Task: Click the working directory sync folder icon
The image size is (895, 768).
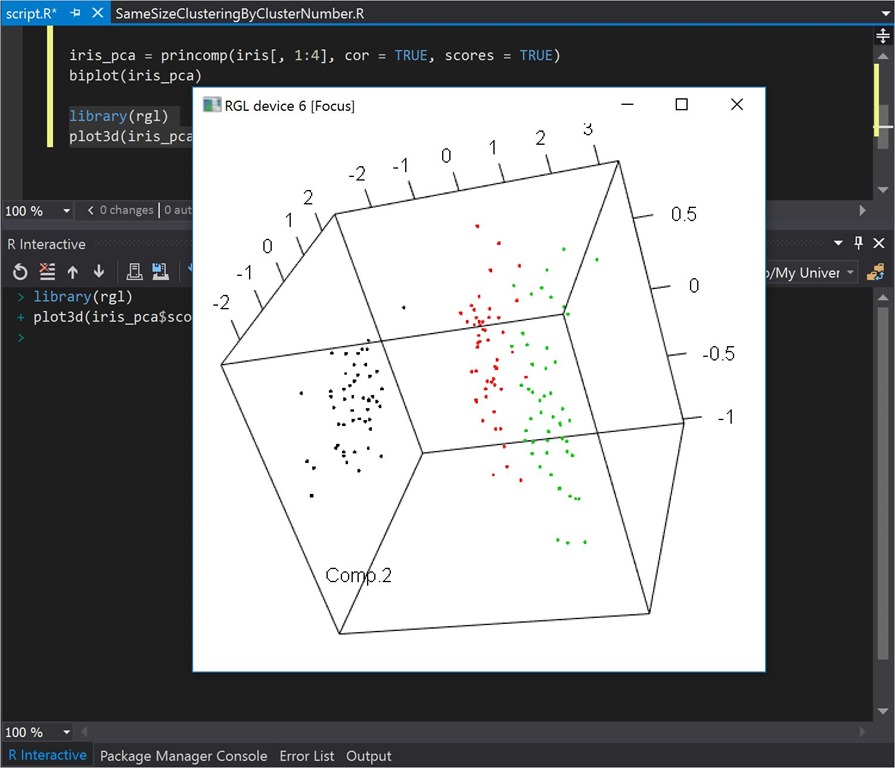Action: (x=875, y=272)
